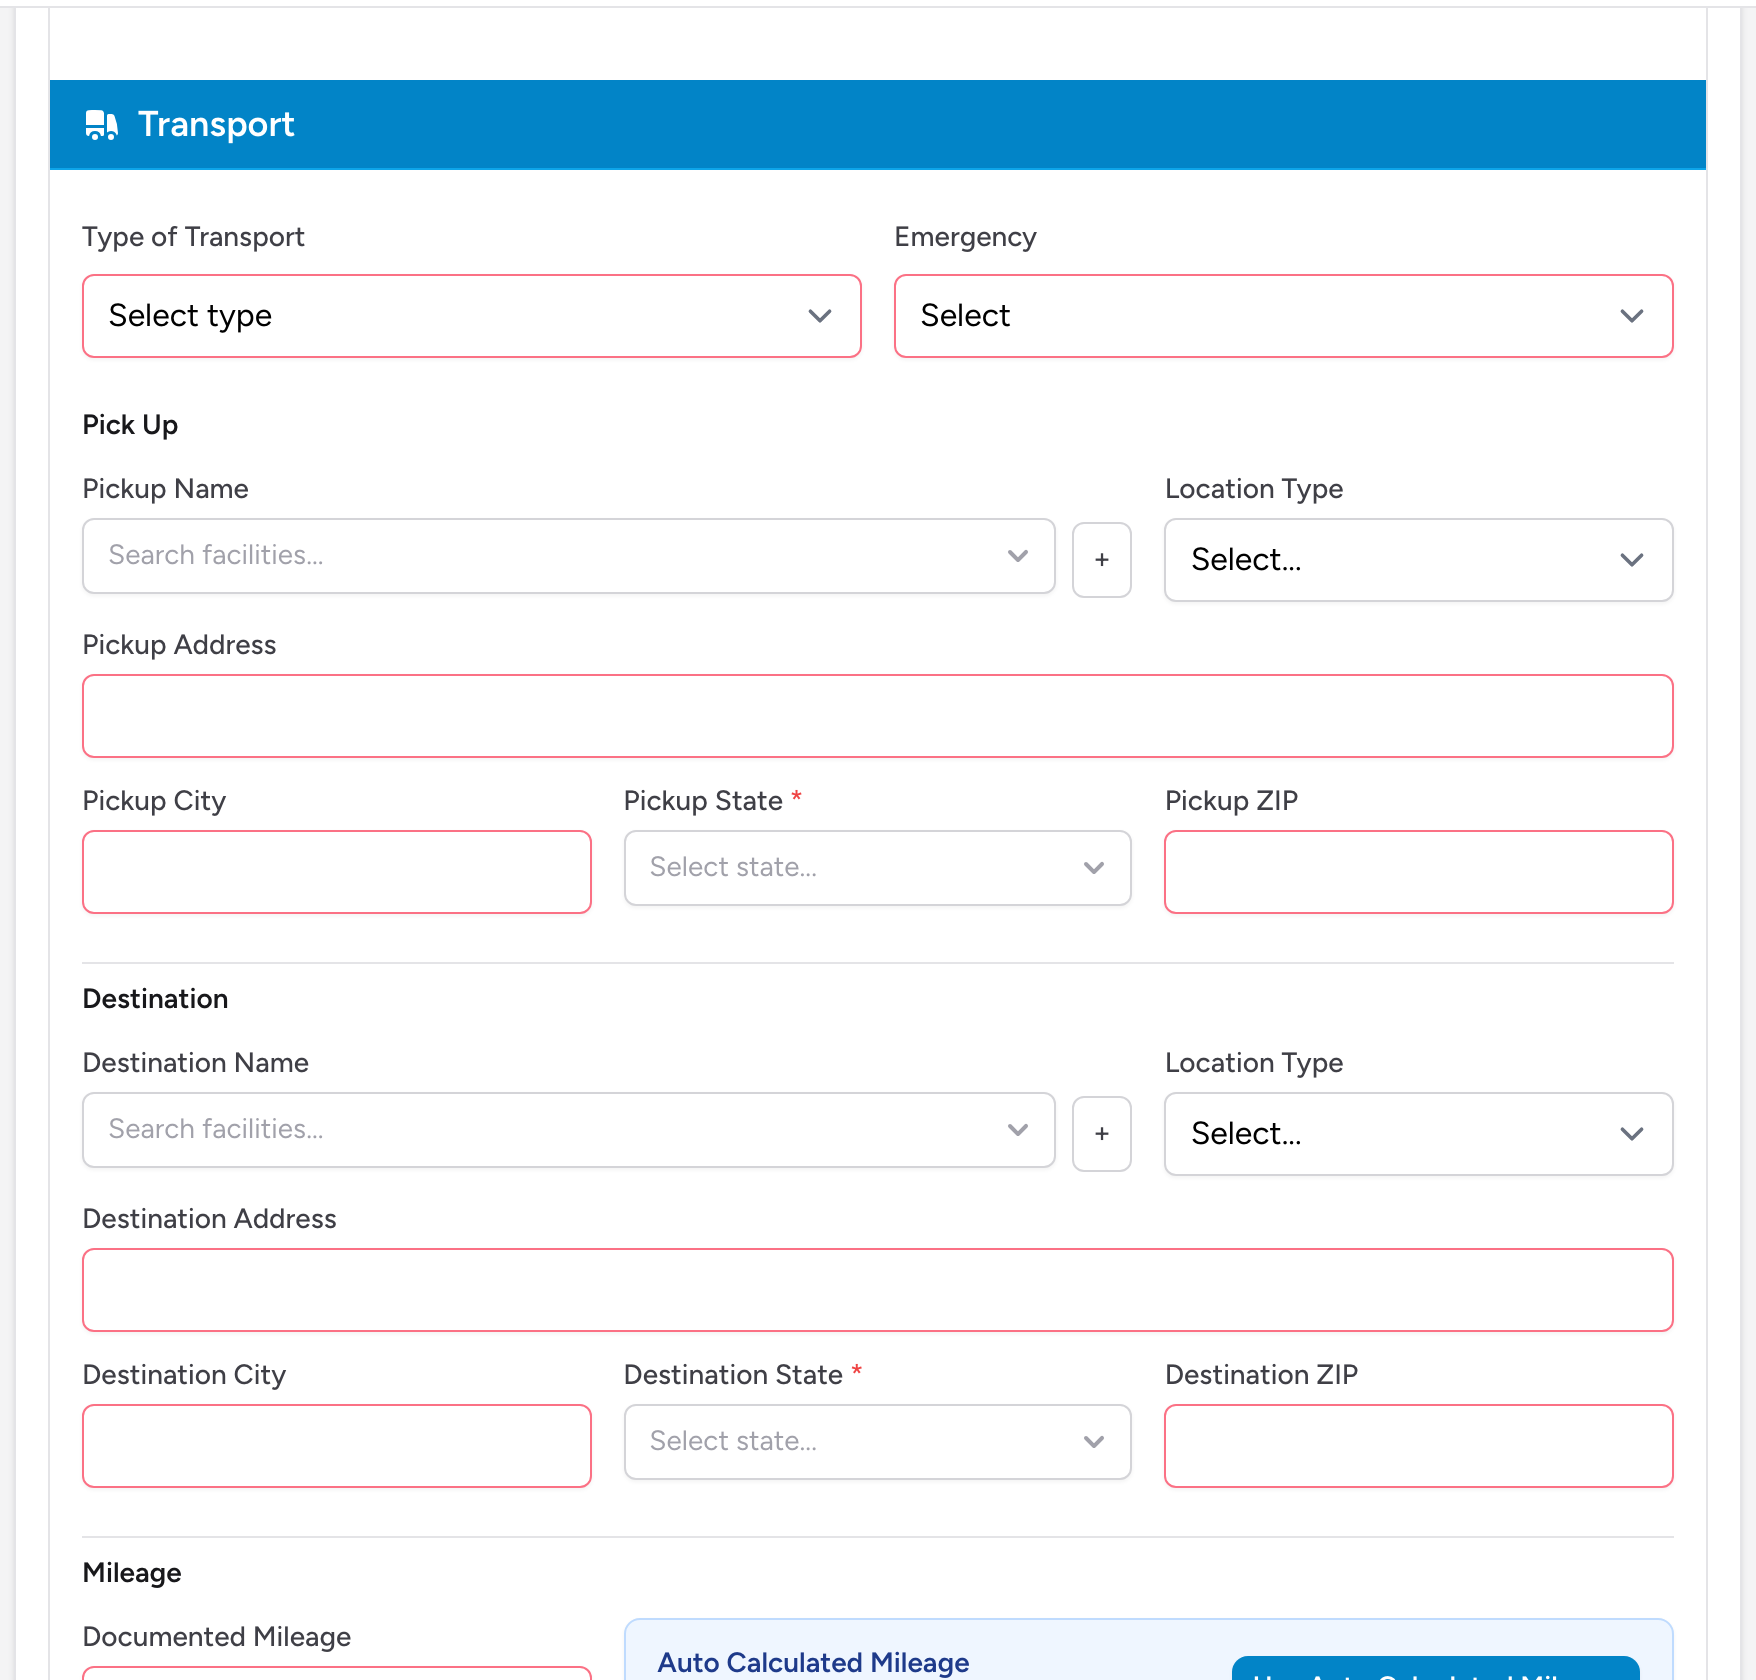Open the Pickup Name facilities search dropdown

click(x=569, y=556)
